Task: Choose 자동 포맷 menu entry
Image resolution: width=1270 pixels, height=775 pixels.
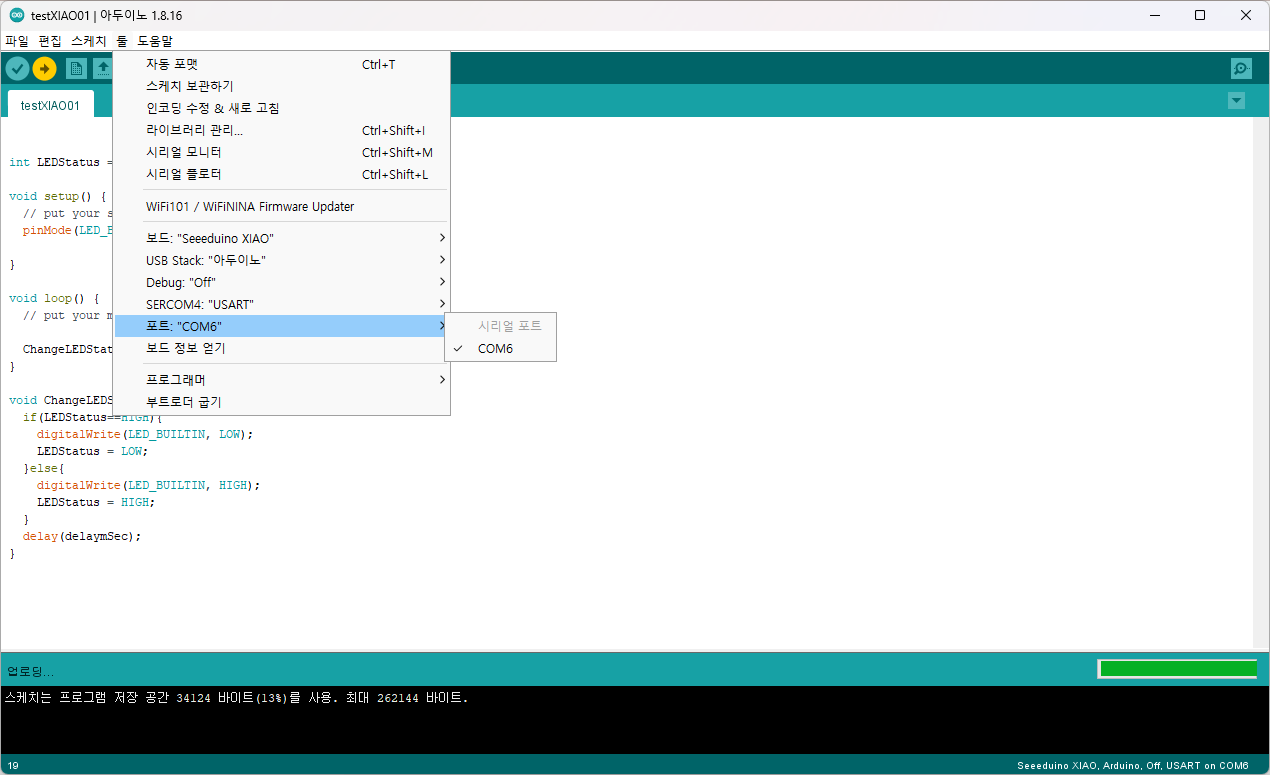Action: click(281, 64)
